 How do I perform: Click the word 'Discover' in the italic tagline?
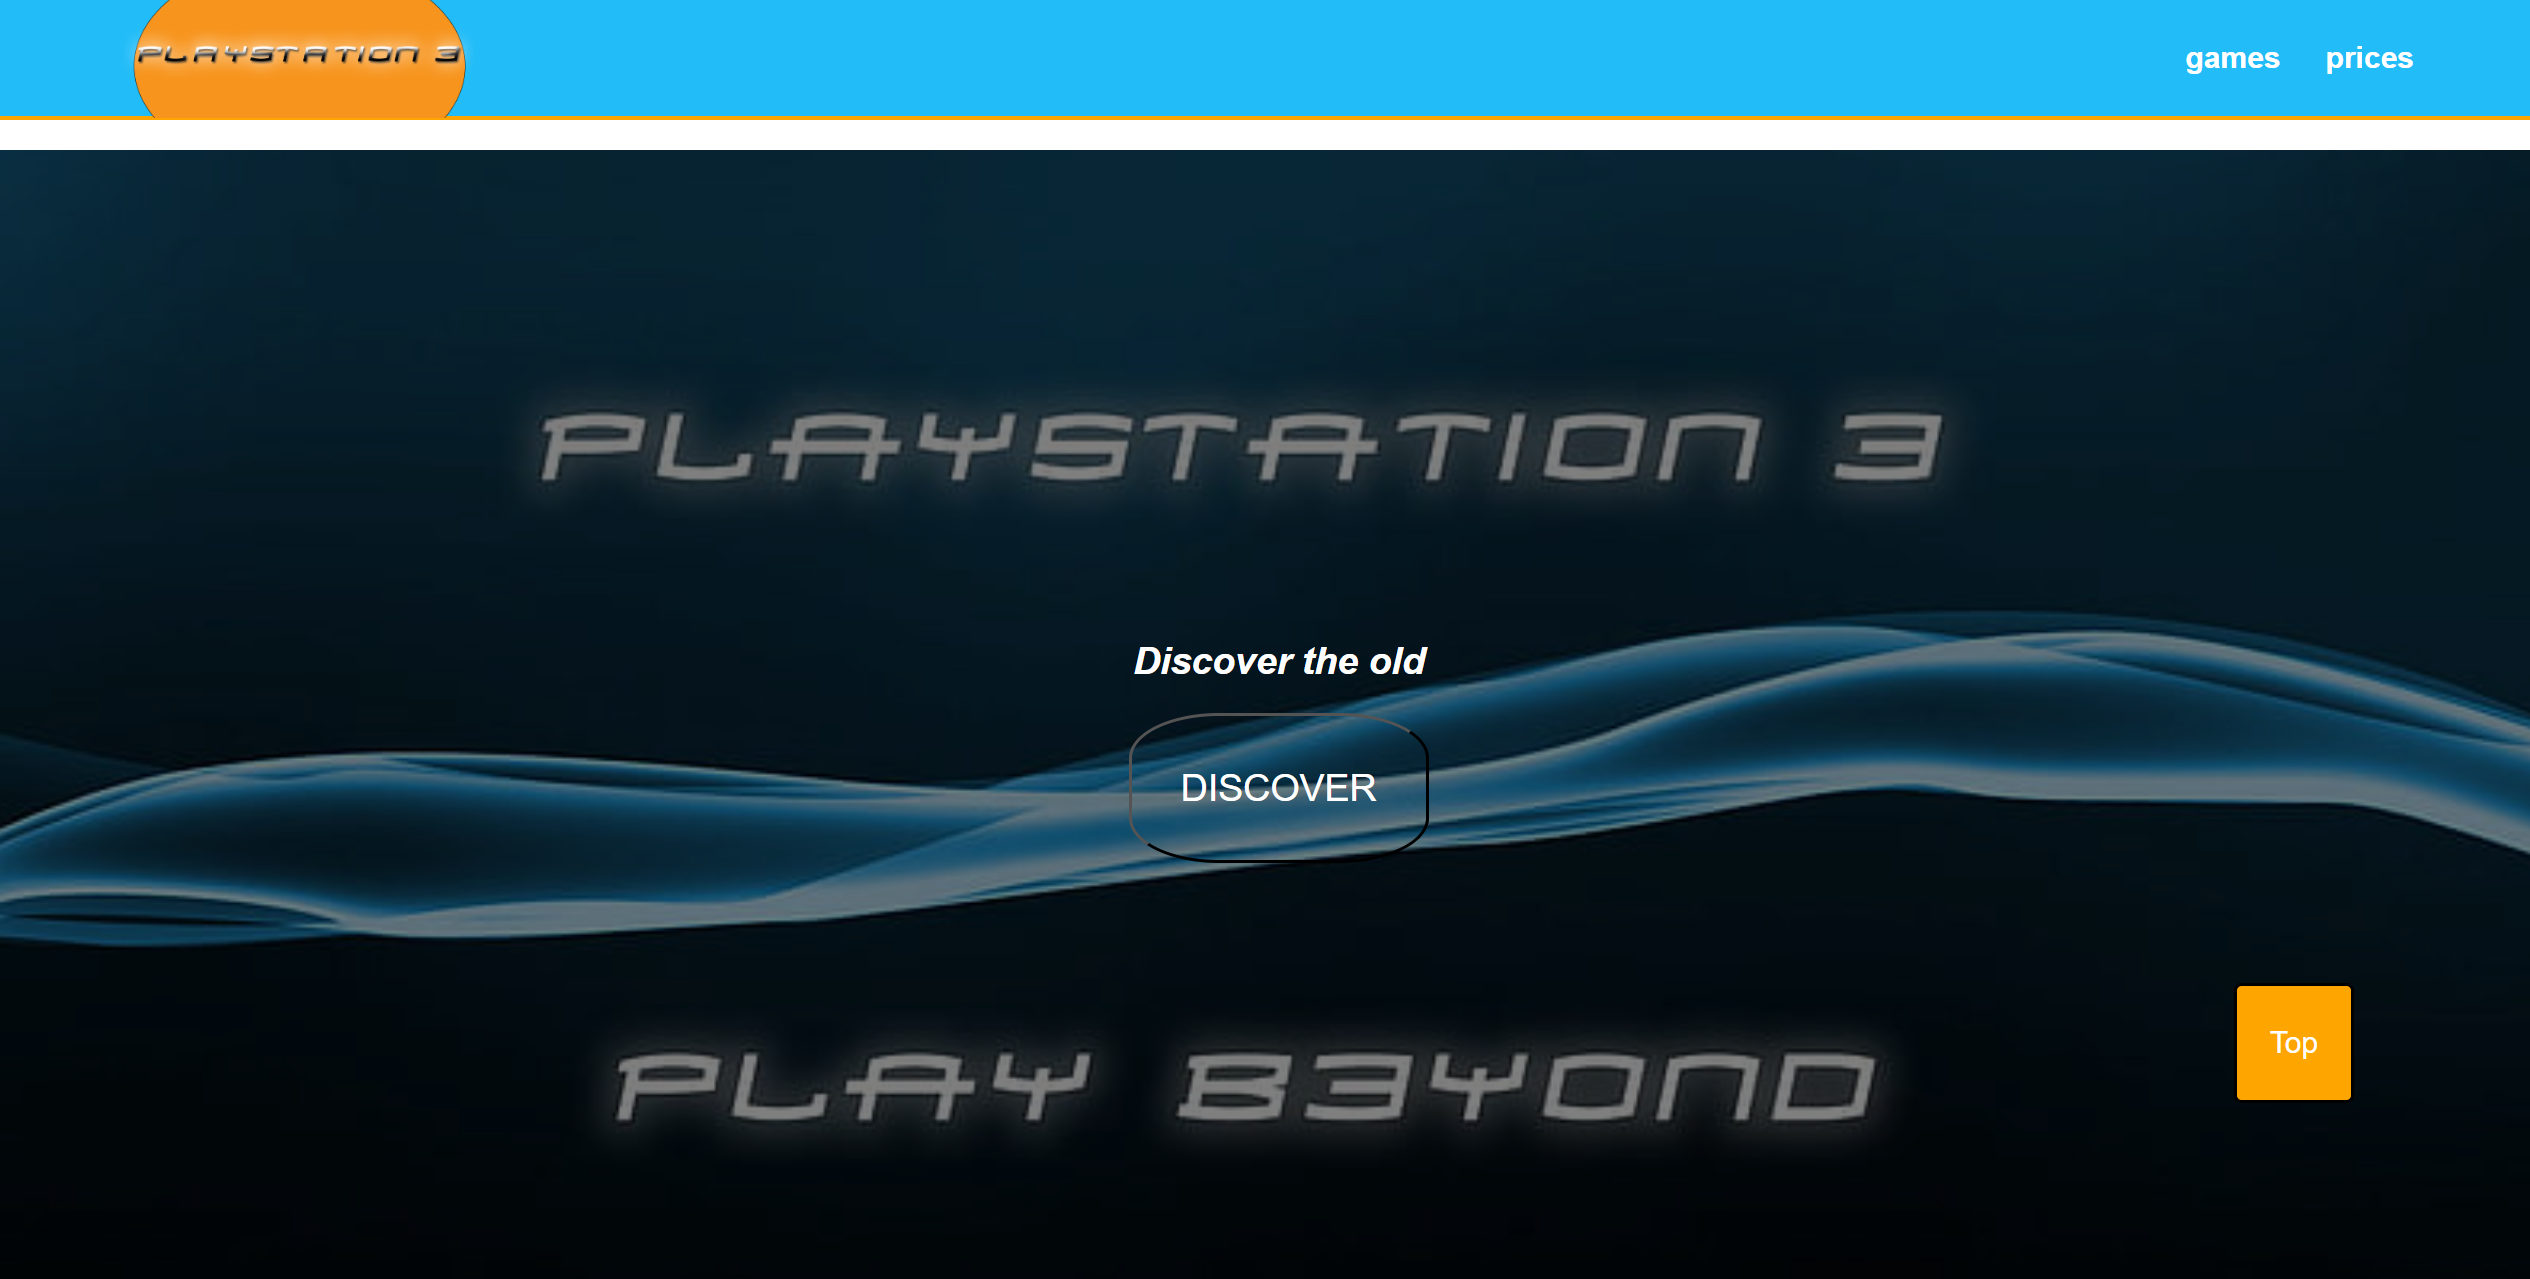[x=1214, y=661]
